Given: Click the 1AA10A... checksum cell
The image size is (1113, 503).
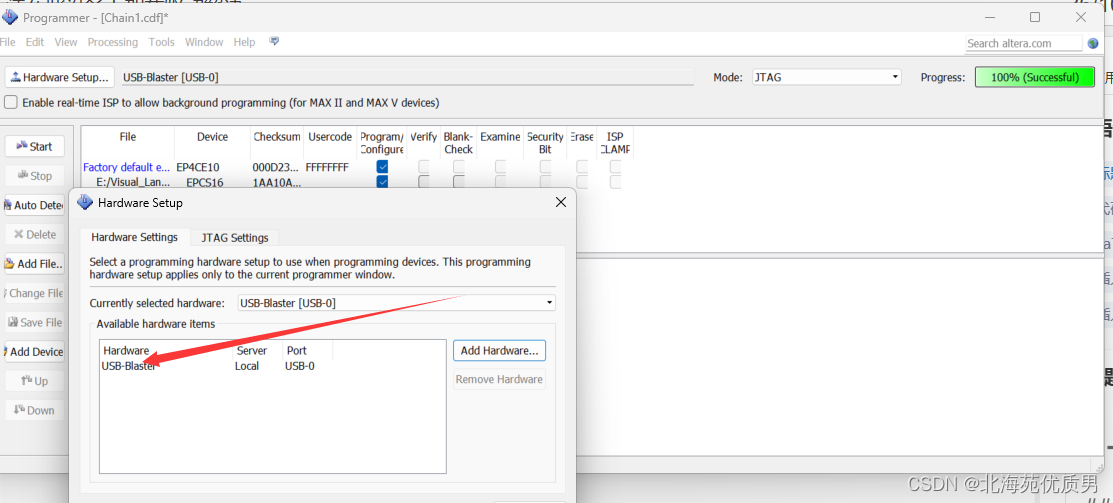Looking at the screenshot, I should [x=277, y=182].
